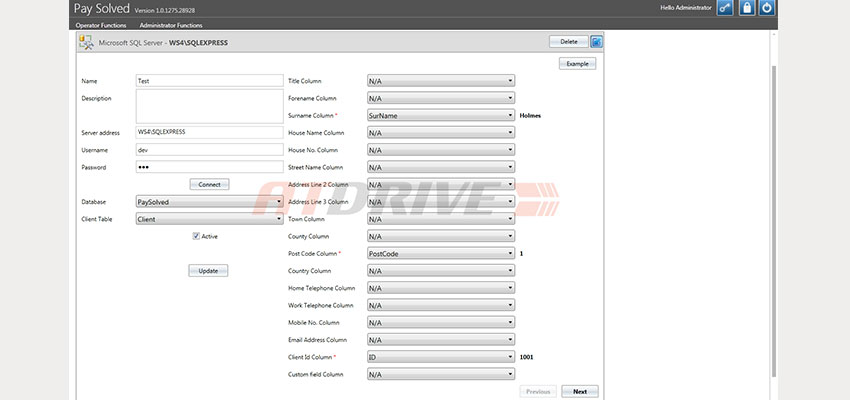850x400 pixels.
Task: Click the Name input field
Action: [x=209, y=81]
